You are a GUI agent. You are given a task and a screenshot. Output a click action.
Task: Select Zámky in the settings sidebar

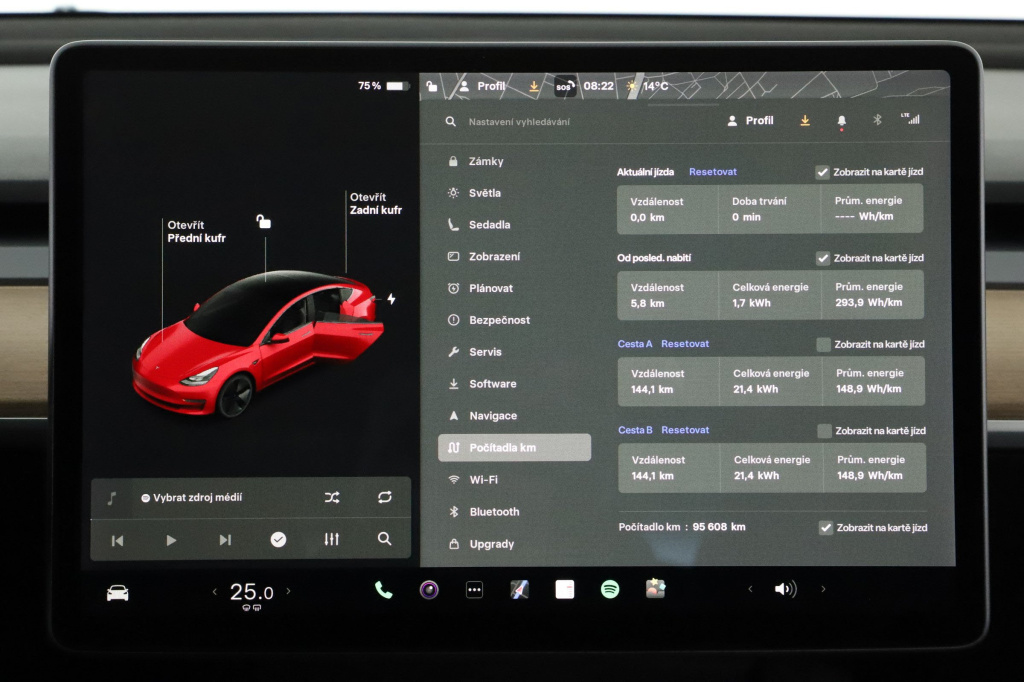(486, 161)
